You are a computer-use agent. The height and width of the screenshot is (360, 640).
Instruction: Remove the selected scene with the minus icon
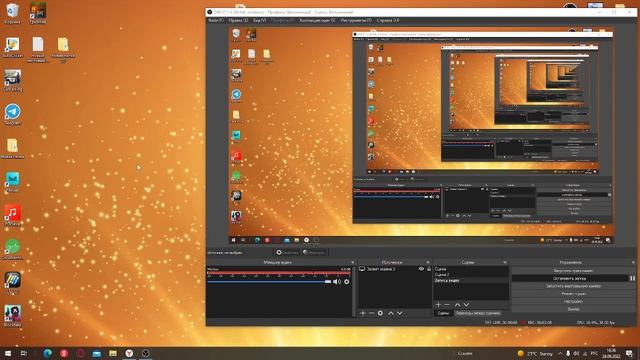tap(447, 304)
